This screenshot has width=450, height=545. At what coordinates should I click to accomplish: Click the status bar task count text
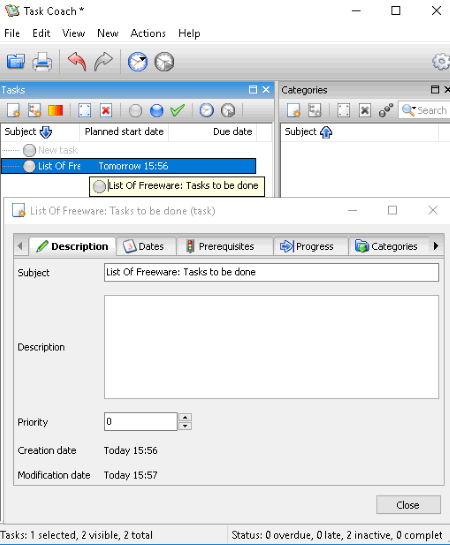click(x=76, y=535)
